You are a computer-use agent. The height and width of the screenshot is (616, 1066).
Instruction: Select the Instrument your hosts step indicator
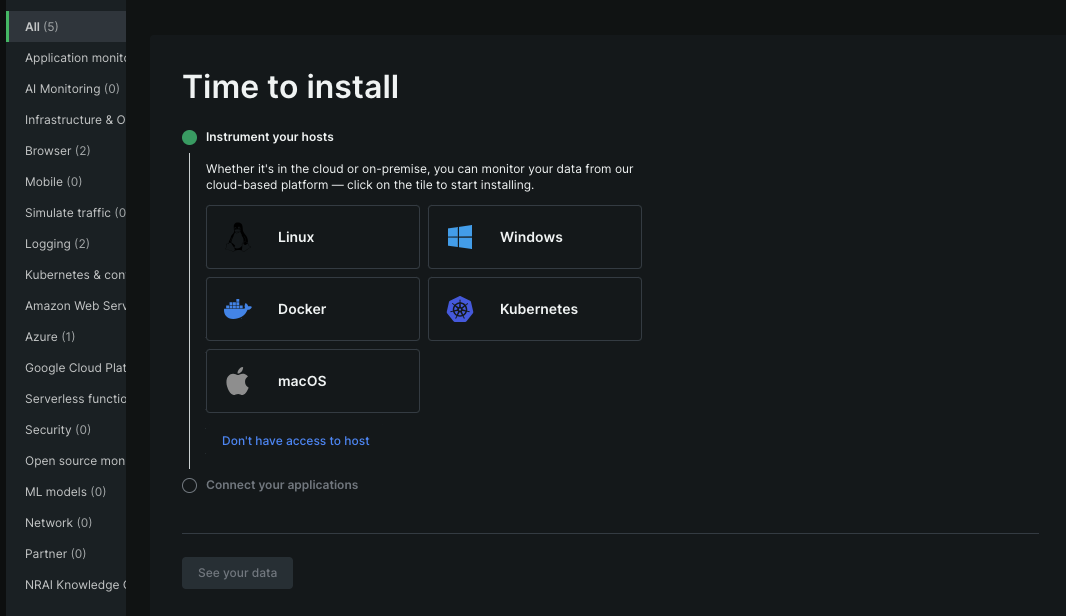[190, 137]
